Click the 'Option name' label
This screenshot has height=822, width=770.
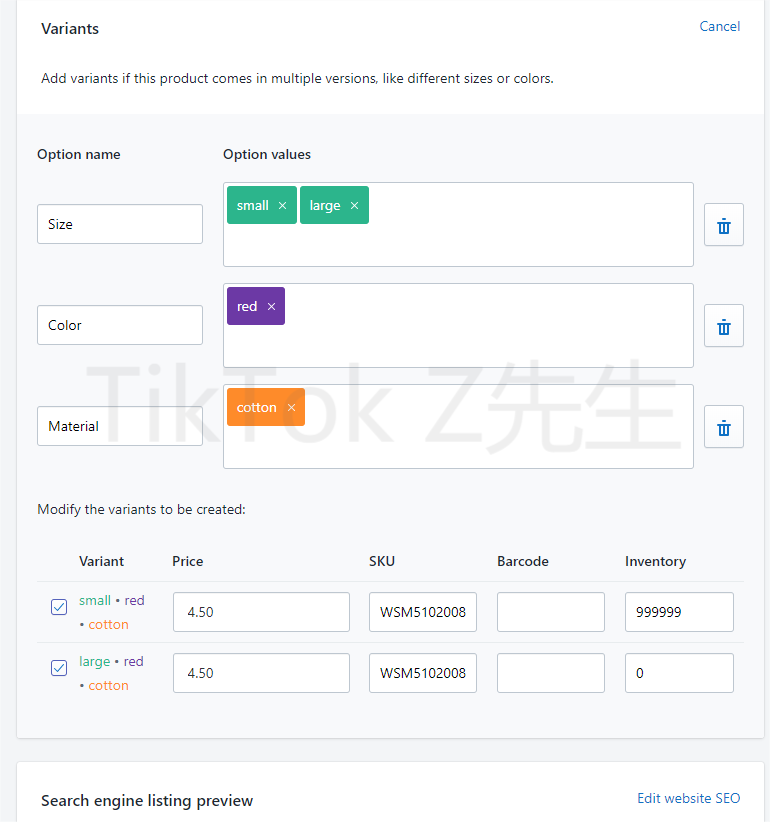79,154
